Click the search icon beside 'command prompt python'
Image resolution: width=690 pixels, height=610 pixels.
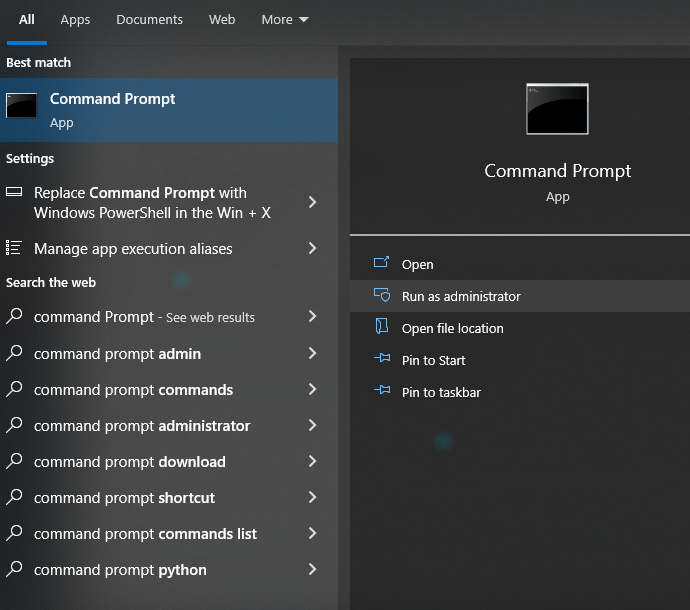(15, 569)
